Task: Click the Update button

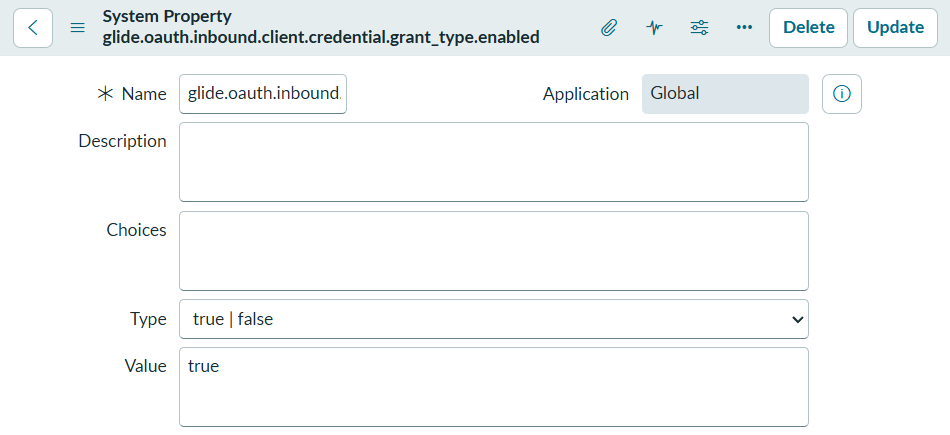Action: coord(895,28)
